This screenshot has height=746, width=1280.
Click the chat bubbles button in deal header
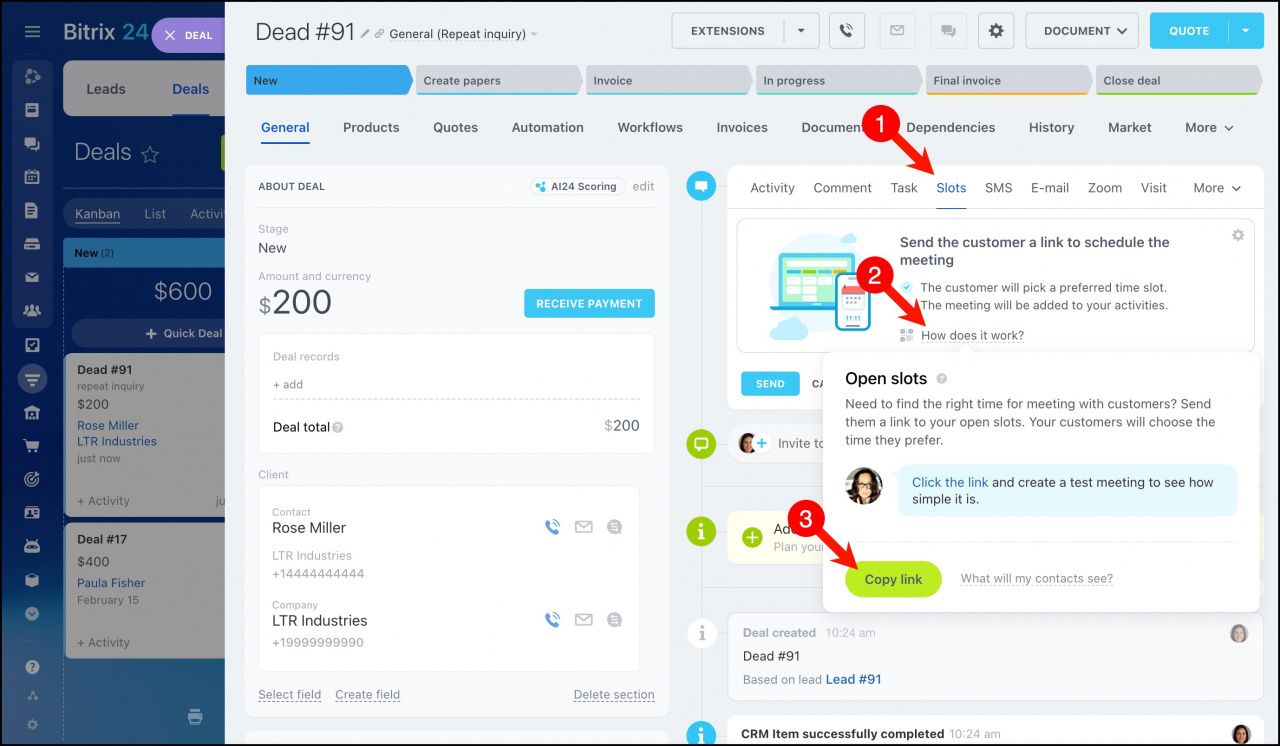(x=947, y=31)
